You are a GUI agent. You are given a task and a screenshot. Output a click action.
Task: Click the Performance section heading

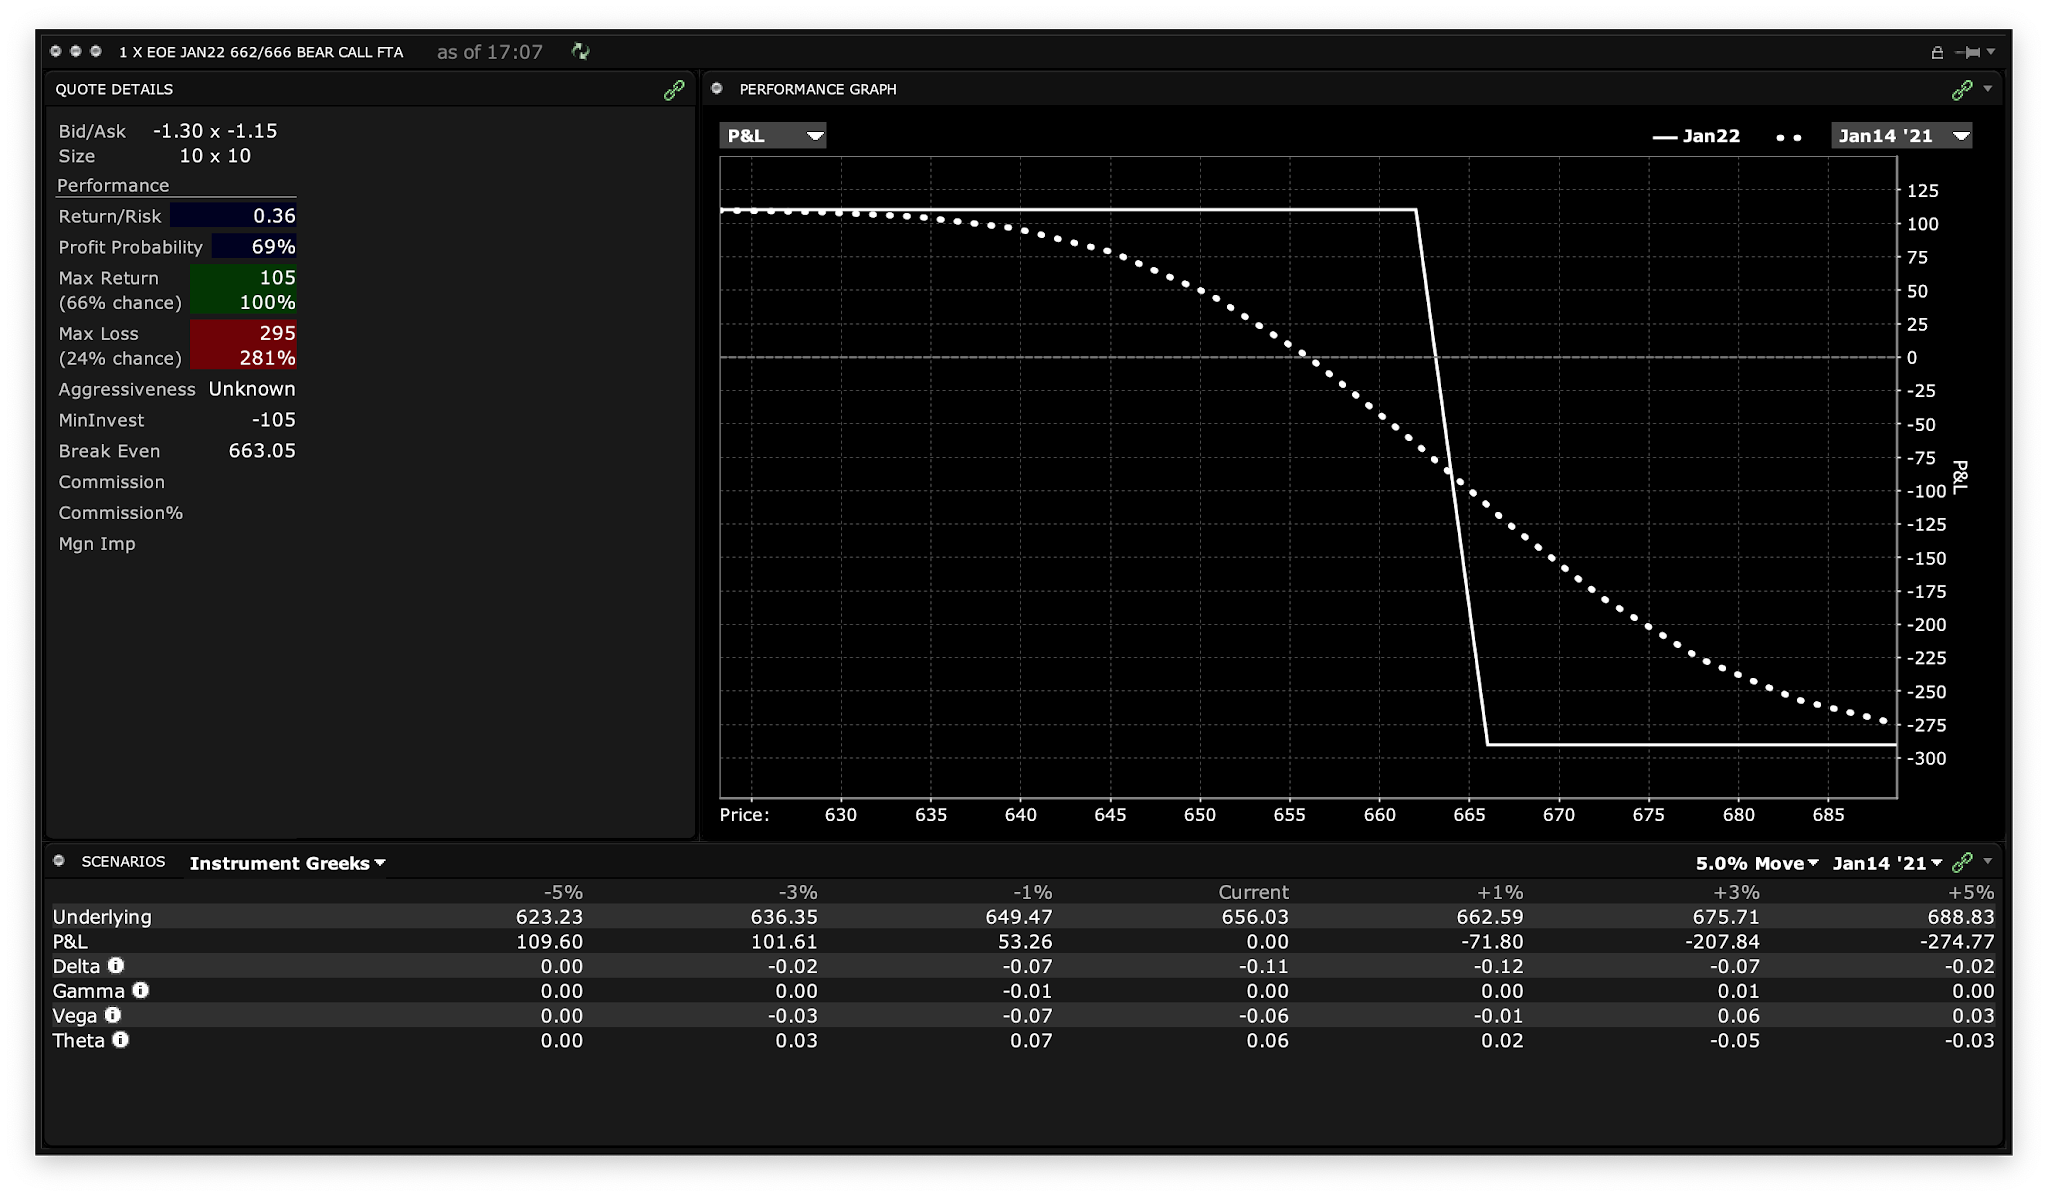[x=113, y=185]
